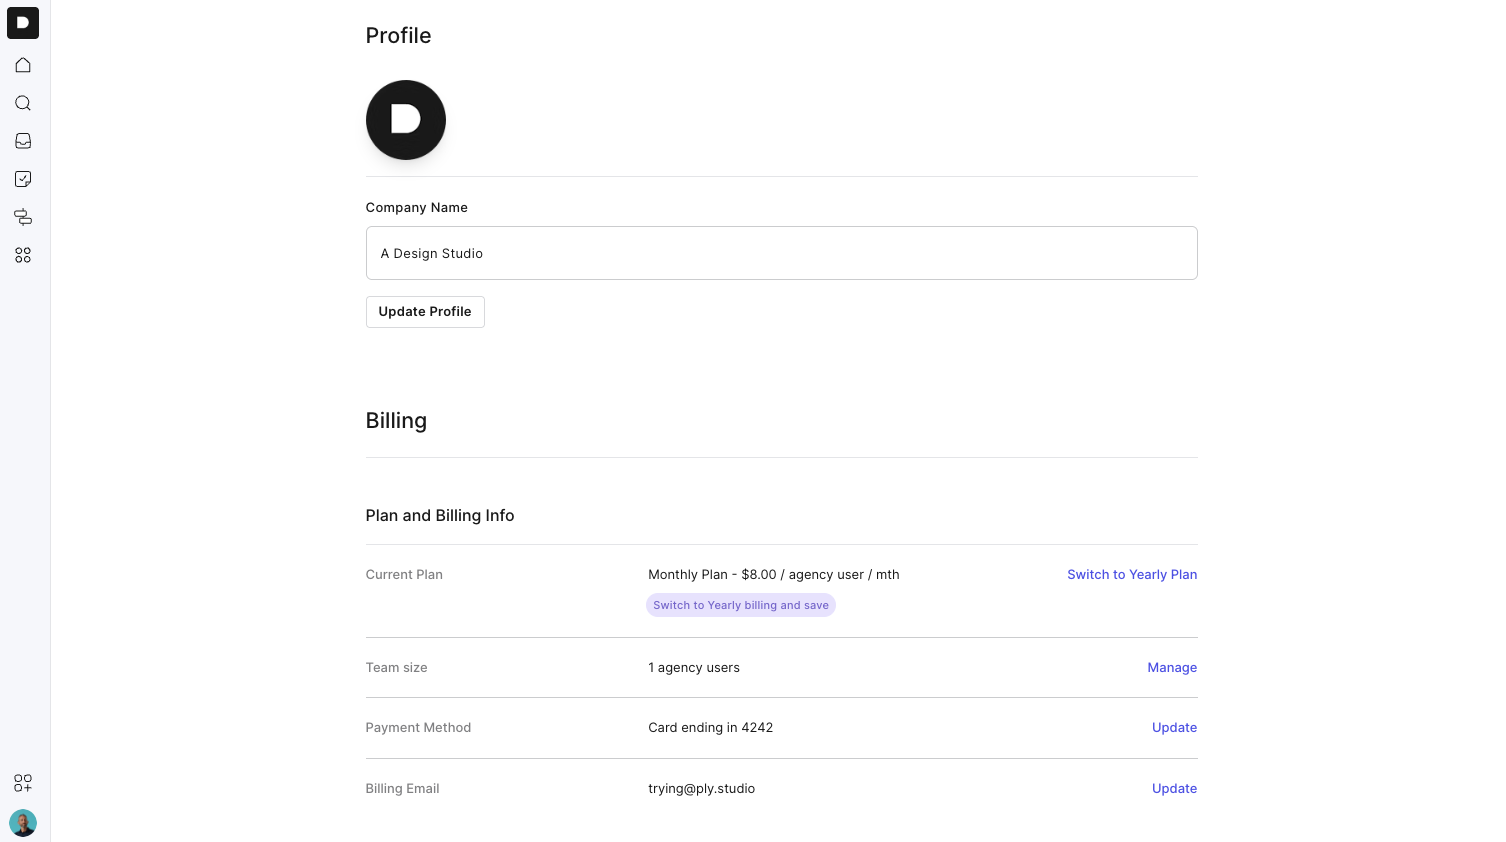The image size is (1506, 842).
Task: Open the Tasks checkmark icon
Action: pyautogui.click(x=23, y=179)
